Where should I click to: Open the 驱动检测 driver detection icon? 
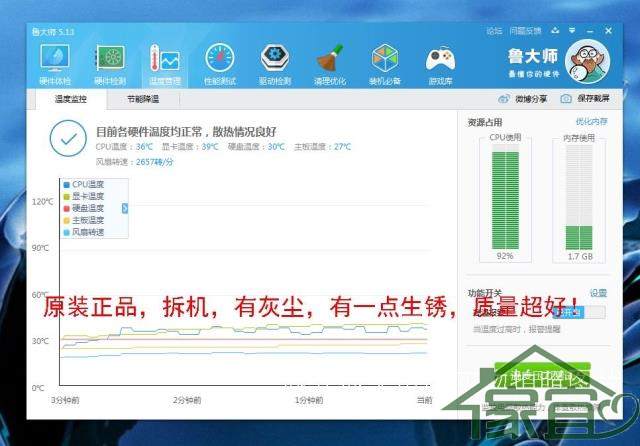tap(275, 64)
